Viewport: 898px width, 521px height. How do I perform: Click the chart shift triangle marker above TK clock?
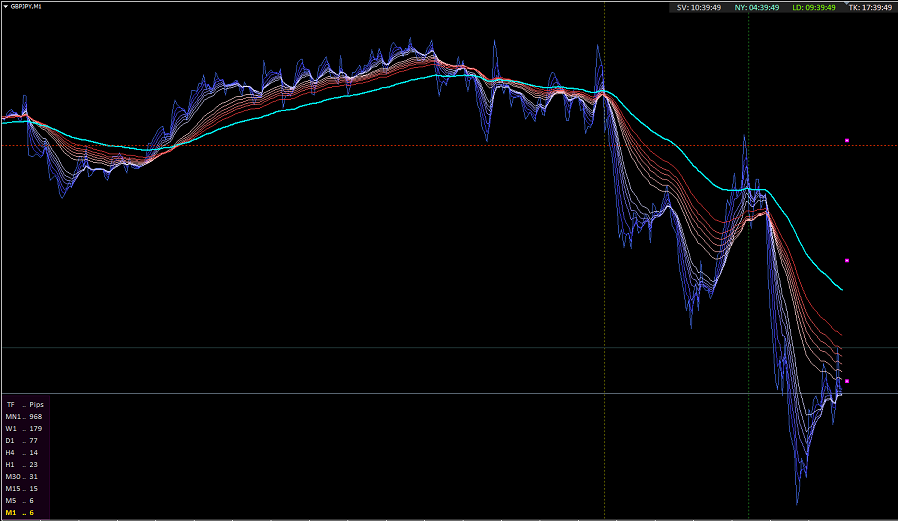coord(847,3)
